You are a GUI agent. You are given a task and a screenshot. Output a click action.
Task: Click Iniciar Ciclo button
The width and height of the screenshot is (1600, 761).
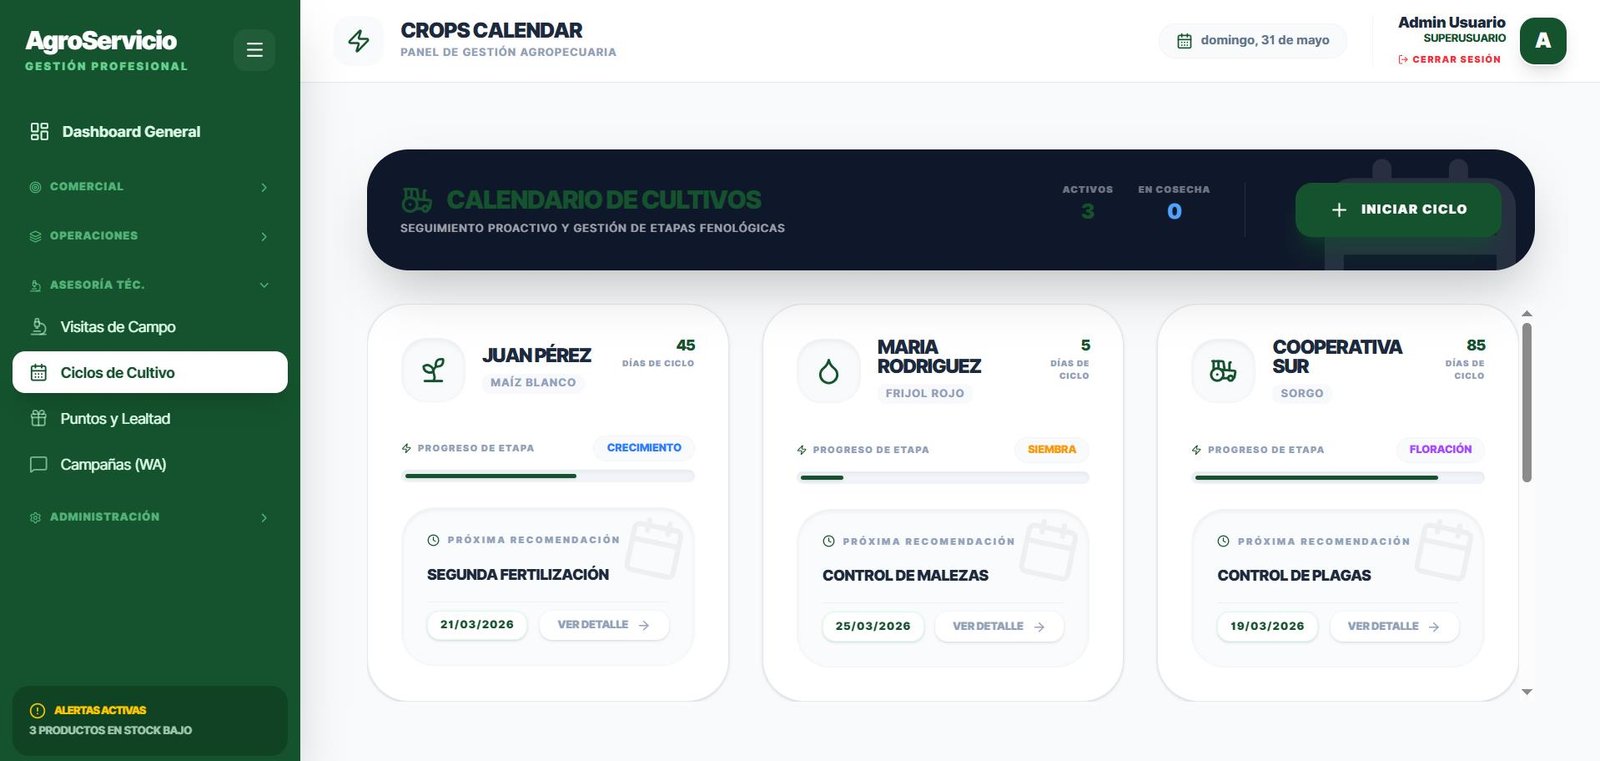pos(1398,210)
